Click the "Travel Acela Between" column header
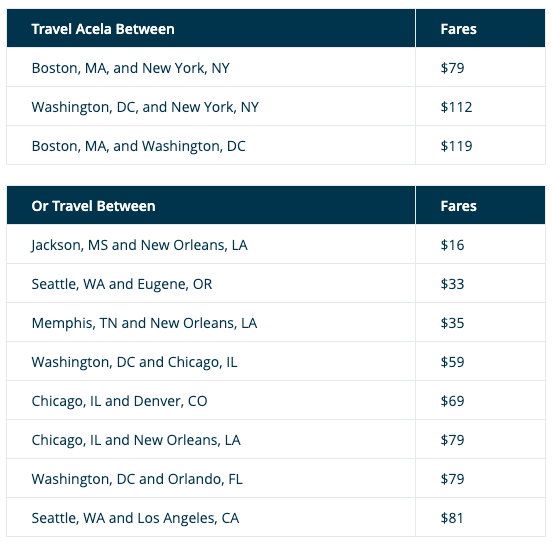Image resolution: width=552 pixels, height=546 pixels. click(103, 29)
